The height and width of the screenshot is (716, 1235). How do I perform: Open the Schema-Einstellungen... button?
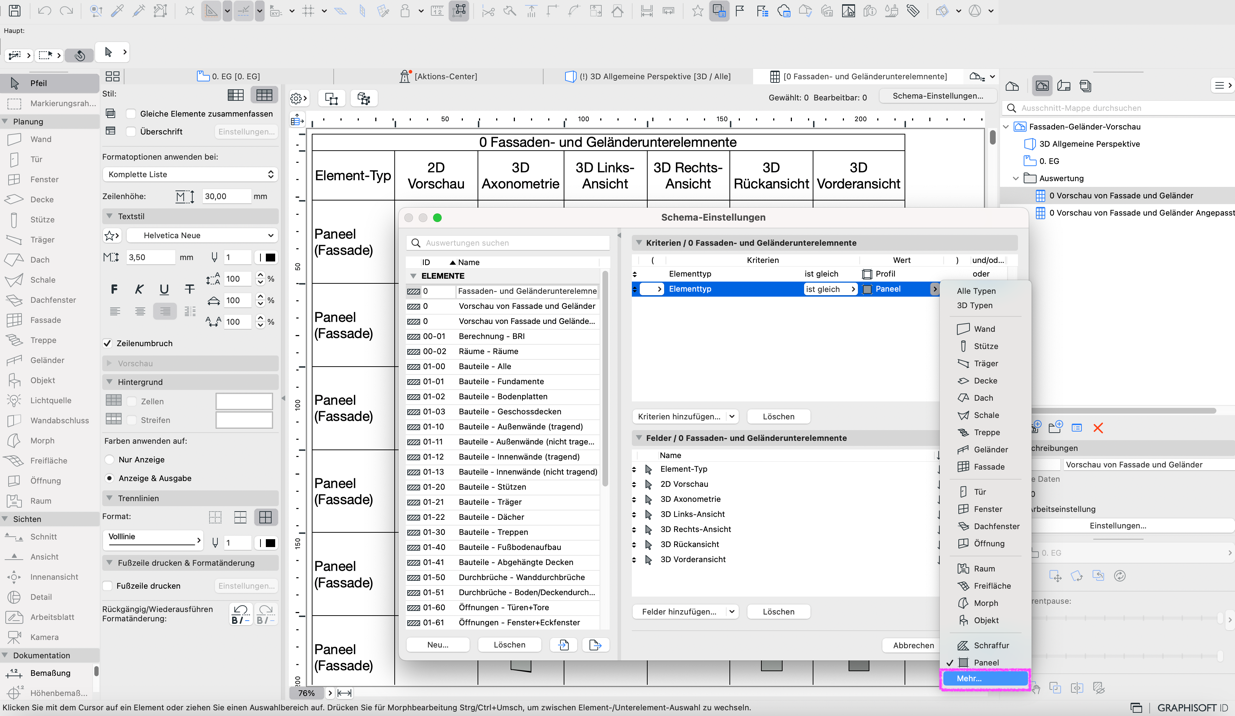(x=937, y=96)
